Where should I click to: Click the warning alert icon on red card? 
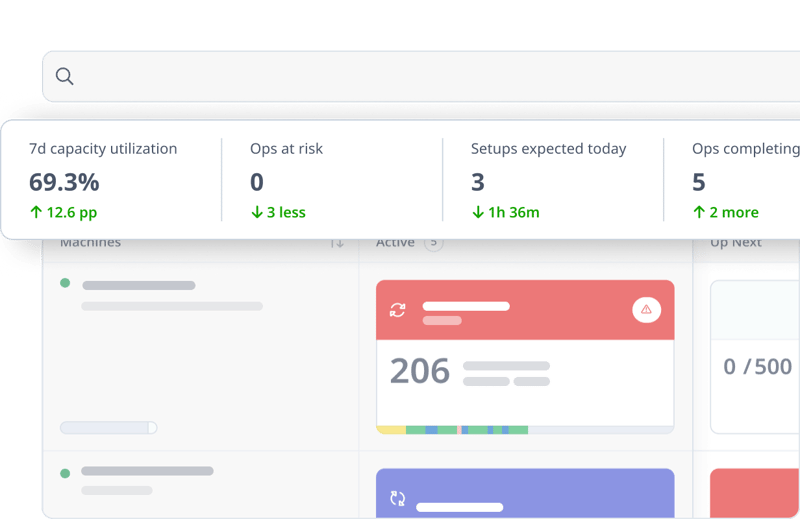(x=646, y=309)
